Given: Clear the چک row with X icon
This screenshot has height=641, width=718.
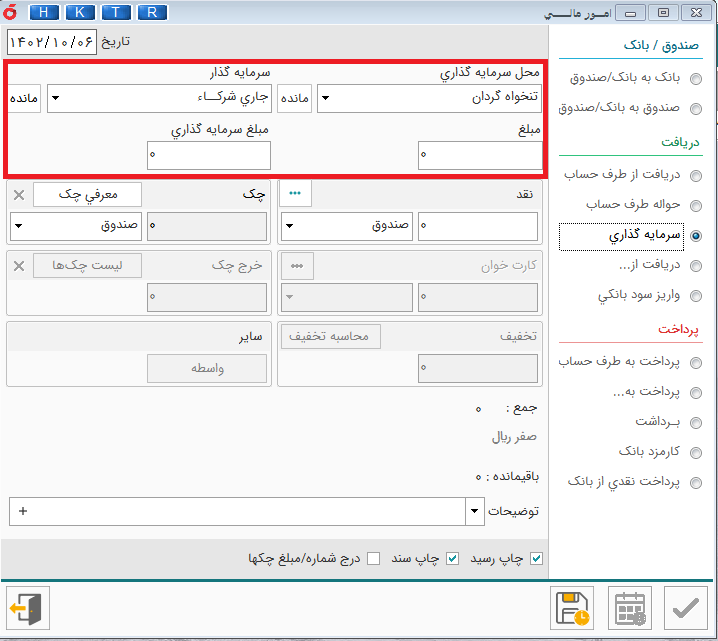Looking at the screenshot, I should [x=19, y=194].
